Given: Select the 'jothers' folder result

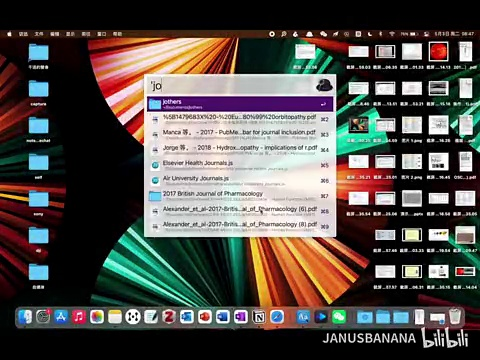Looking at the screenshot, I should pos(240,104).
